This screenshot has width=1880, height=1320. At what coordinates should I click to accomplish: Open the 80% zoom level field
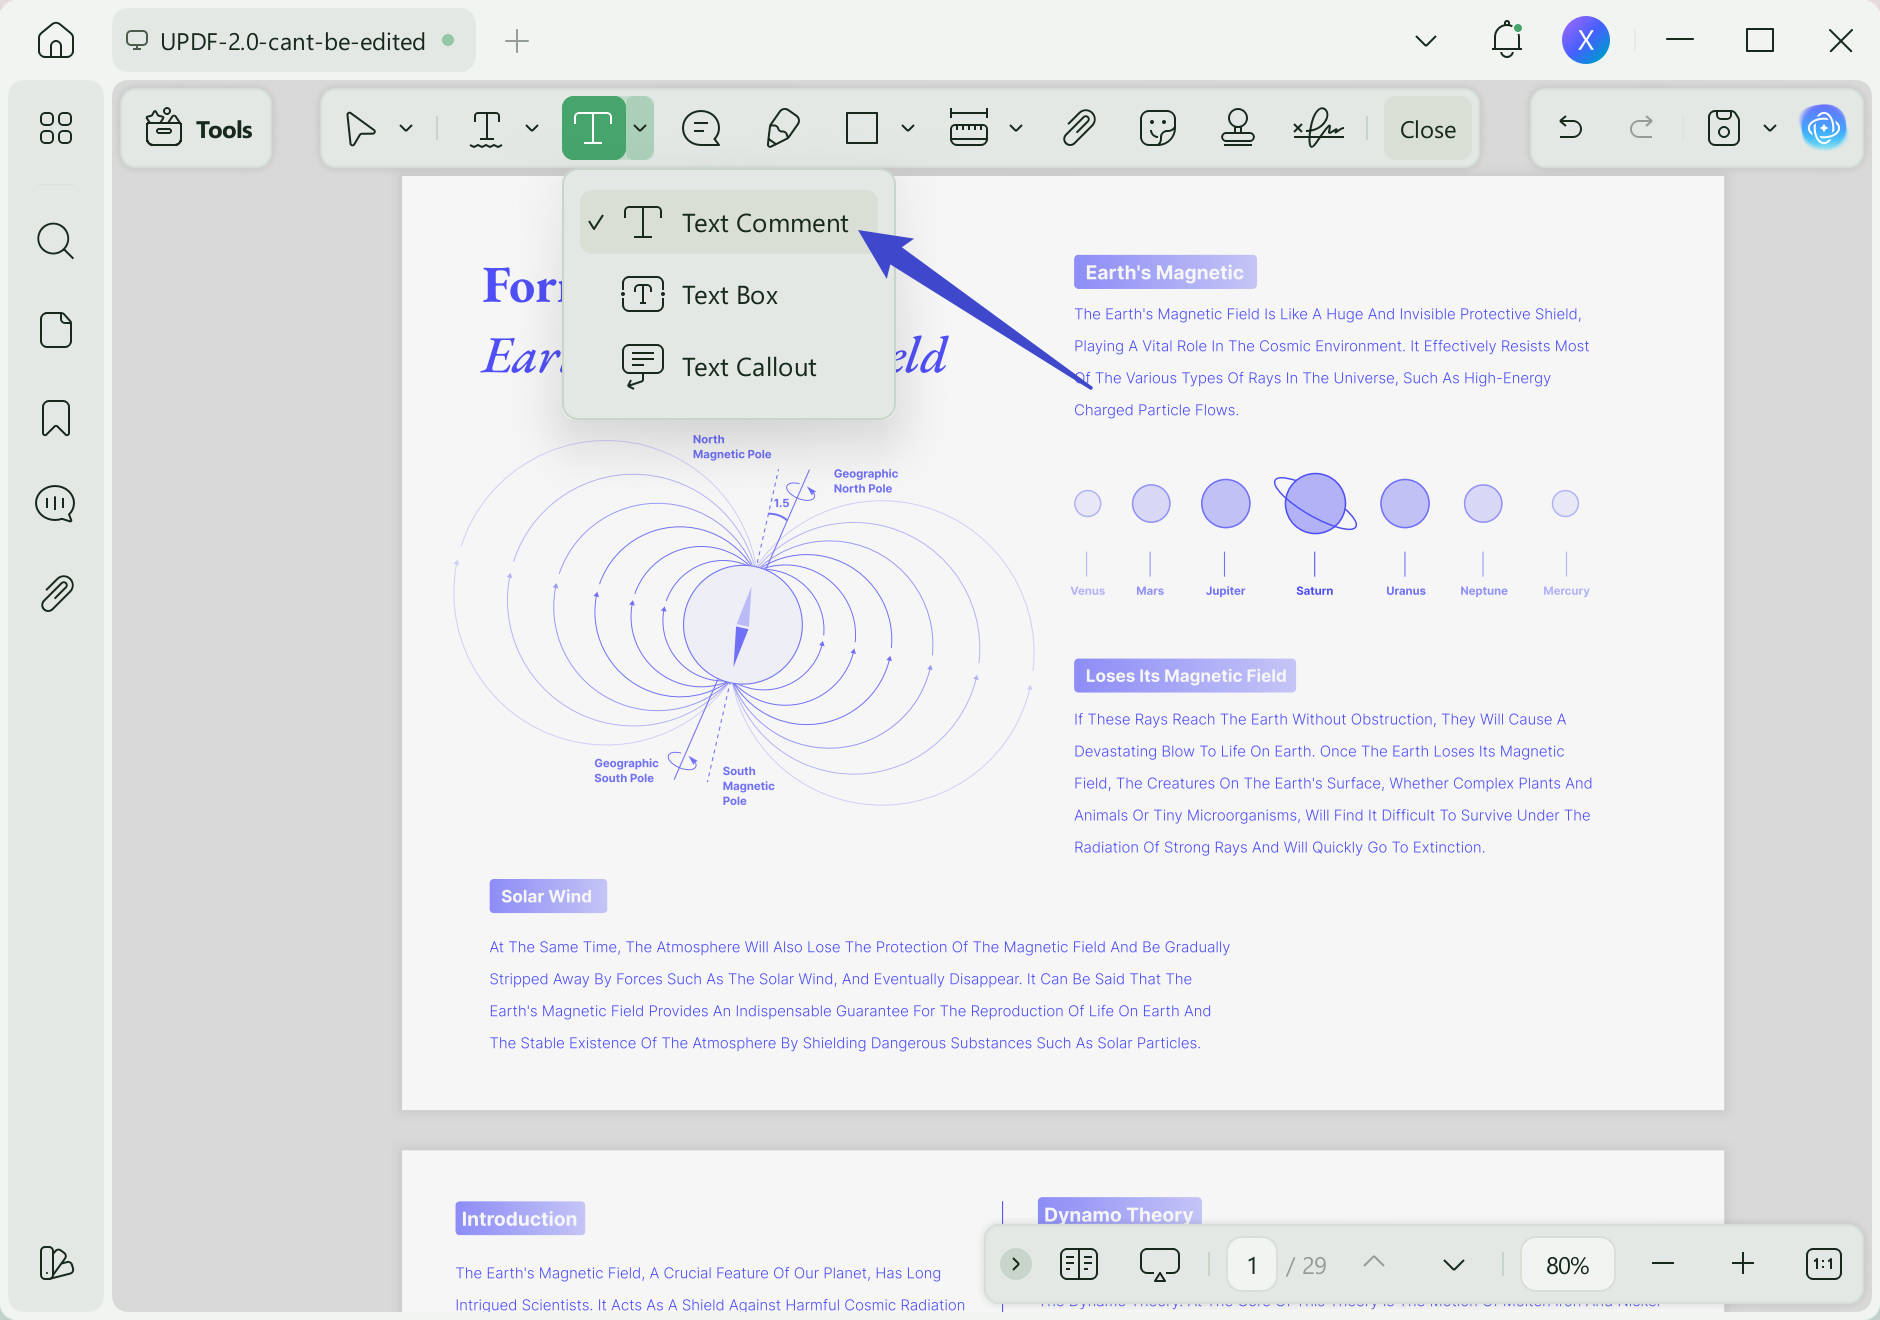[1567, 1265]
